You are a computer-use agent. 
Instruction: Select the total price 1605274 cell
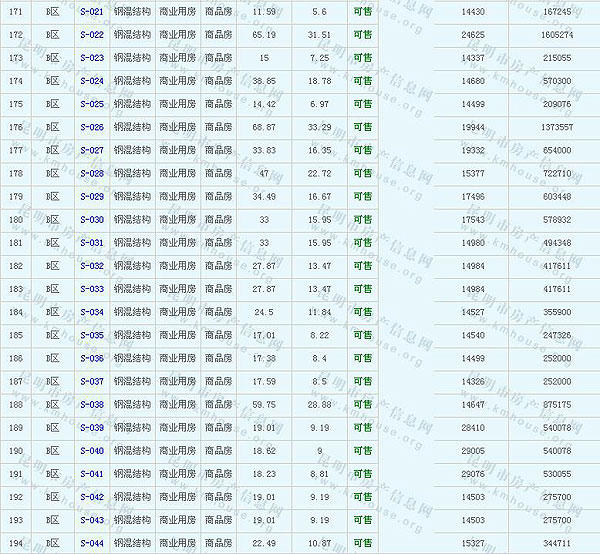[557, 34]
